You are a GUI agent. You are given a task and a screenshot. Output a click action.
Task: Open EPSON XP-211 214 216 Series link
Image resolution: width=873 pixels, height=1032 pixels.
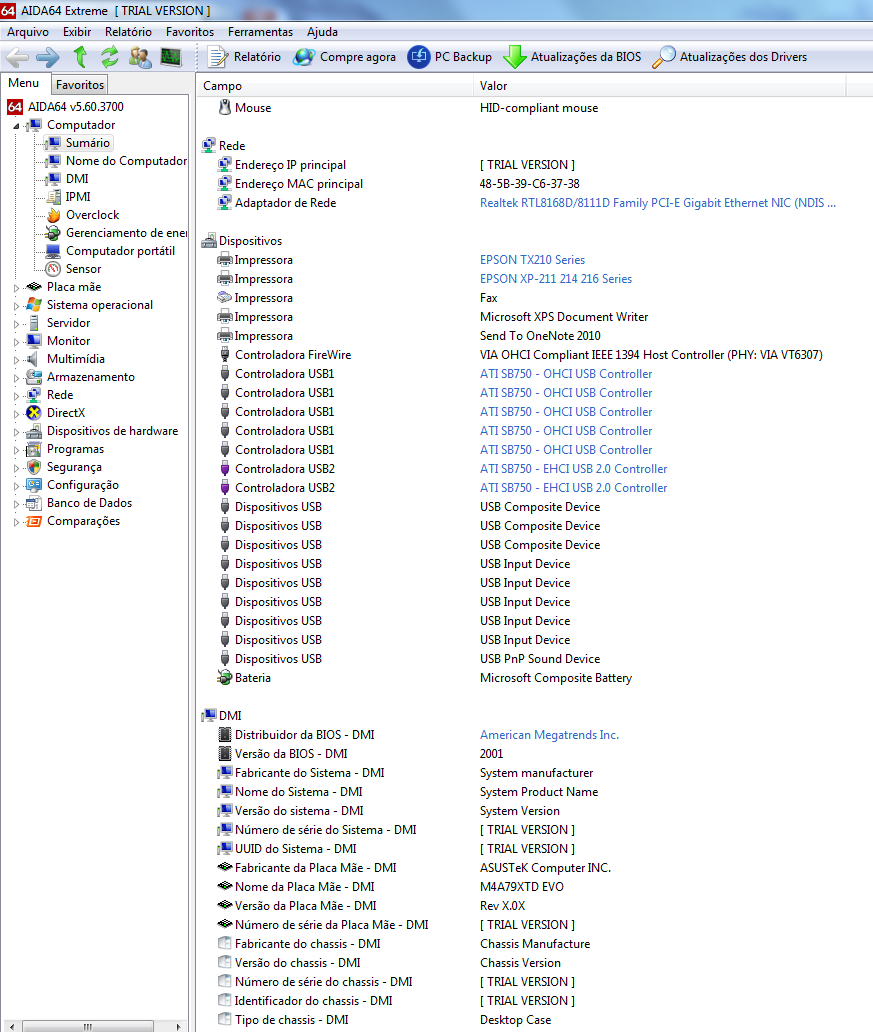(x=556, y=279)
